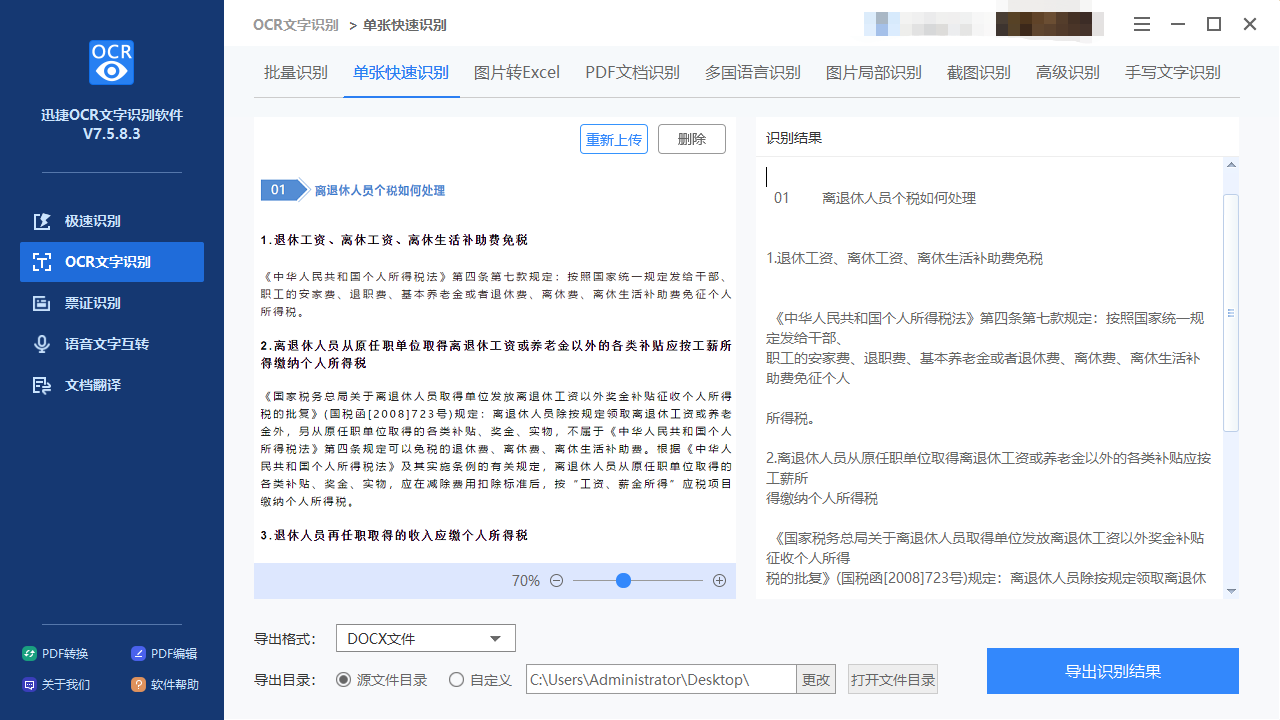Zoom in with the plus icon
The width and height of the screenshot is (1280, 720).
719,581
